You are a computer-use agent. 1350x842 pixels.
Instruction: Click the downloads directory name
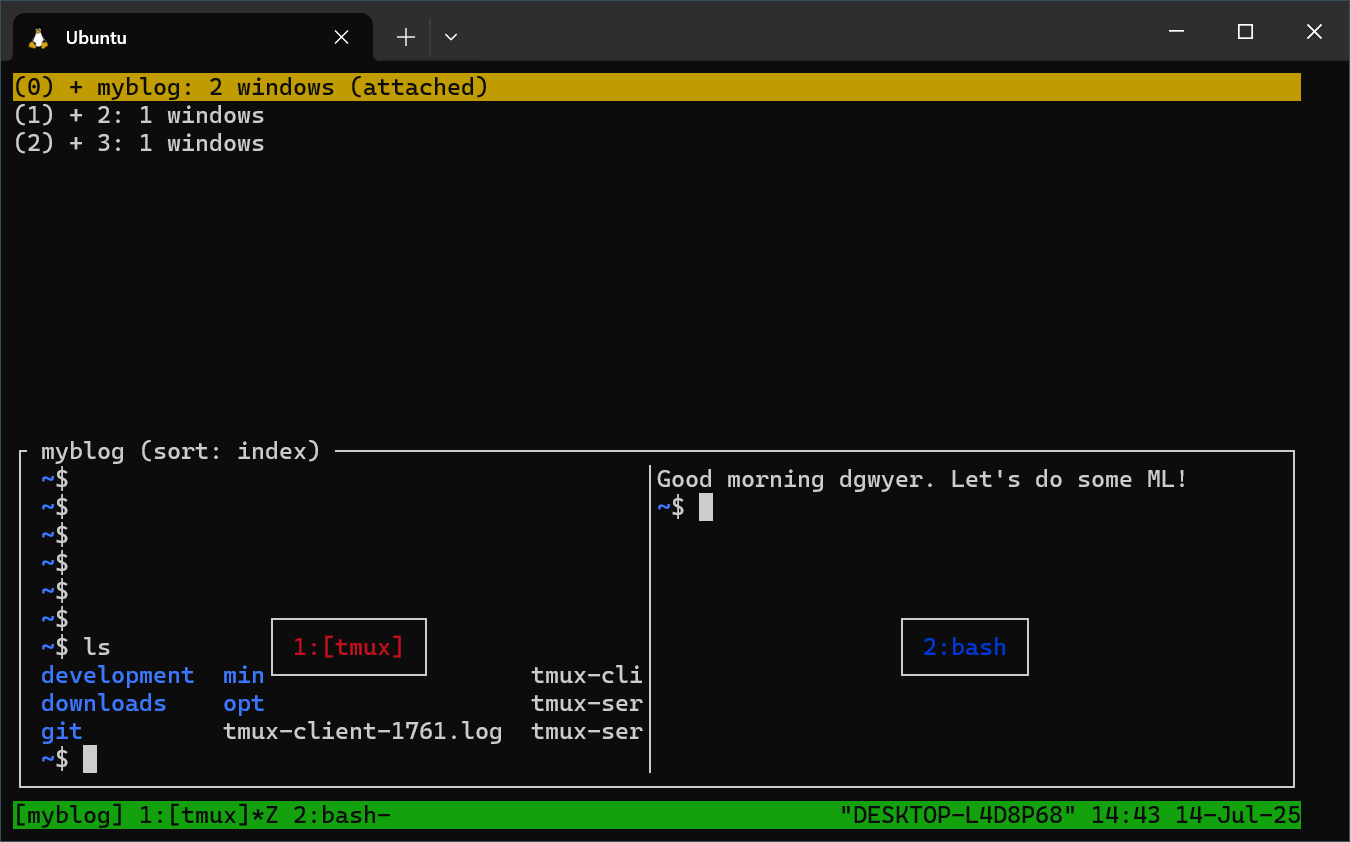[x=103, y=703]
